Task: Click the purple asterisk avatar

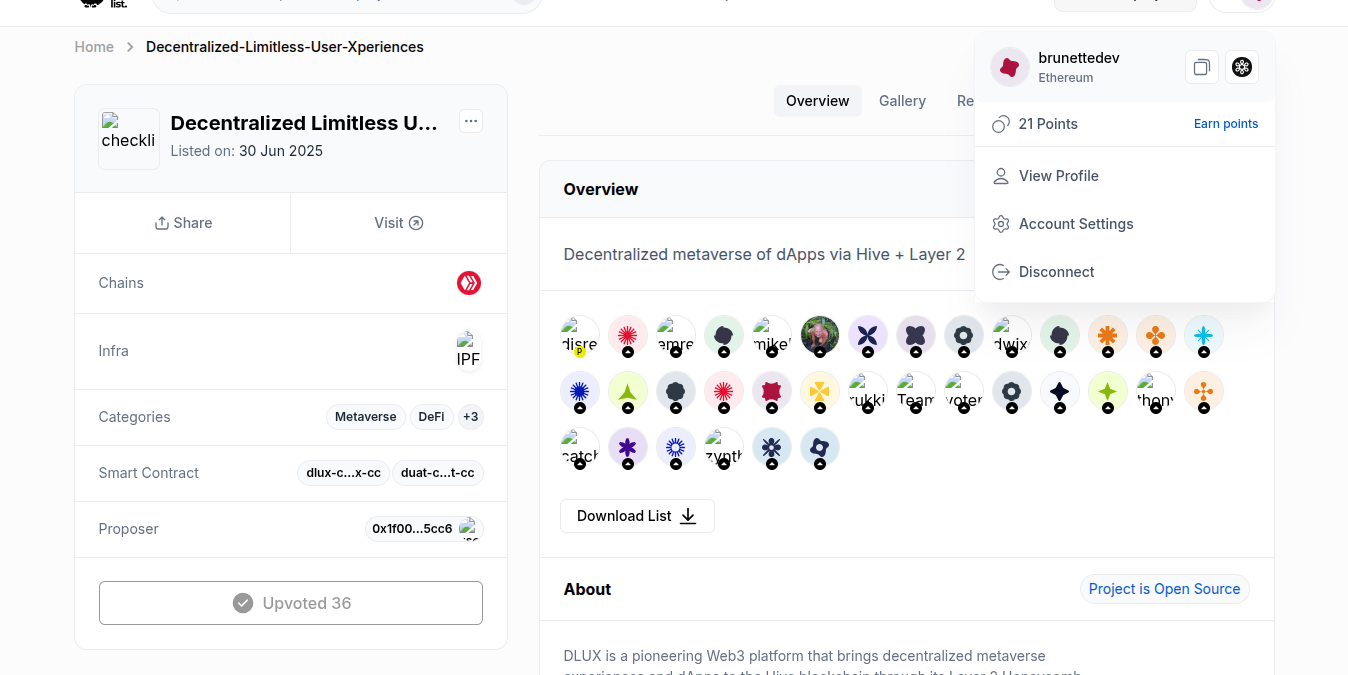Action: click(628, 447)
